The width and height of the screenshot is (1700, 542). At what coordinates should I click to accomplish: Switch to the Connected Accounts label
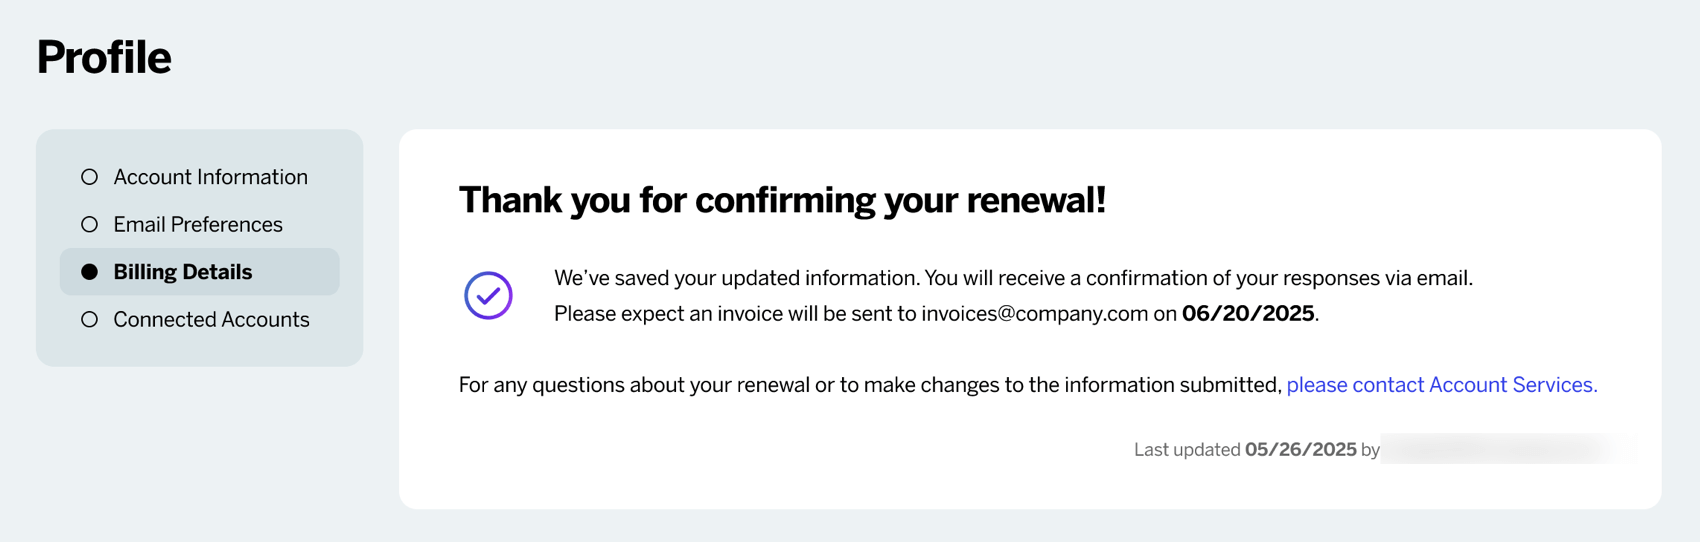[x=211, y=320]
